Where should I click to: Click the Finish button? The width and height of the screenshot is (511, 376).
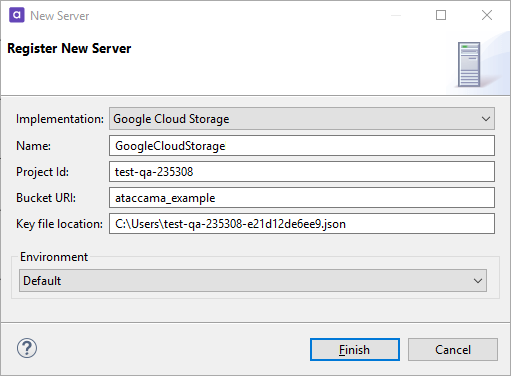(x=355, y=350)
